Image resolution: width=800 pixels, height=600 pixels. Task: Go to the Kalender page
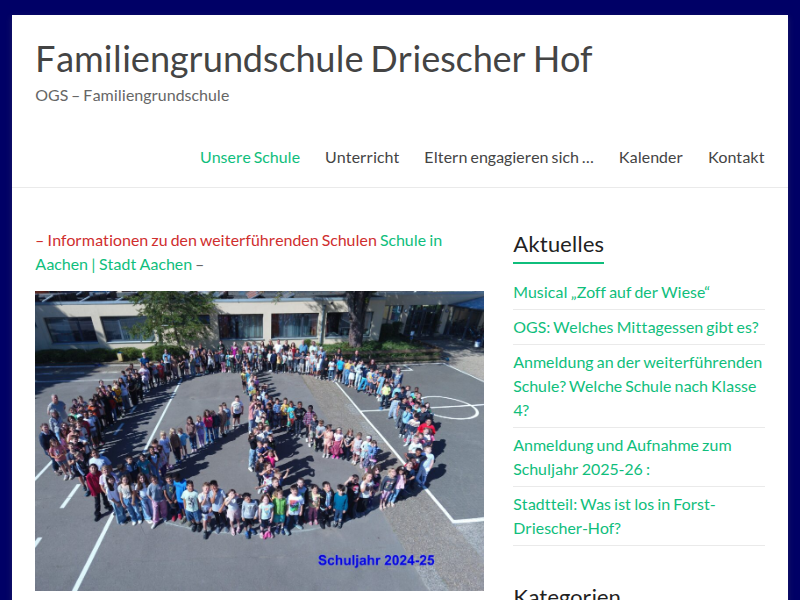pos(650,157)
